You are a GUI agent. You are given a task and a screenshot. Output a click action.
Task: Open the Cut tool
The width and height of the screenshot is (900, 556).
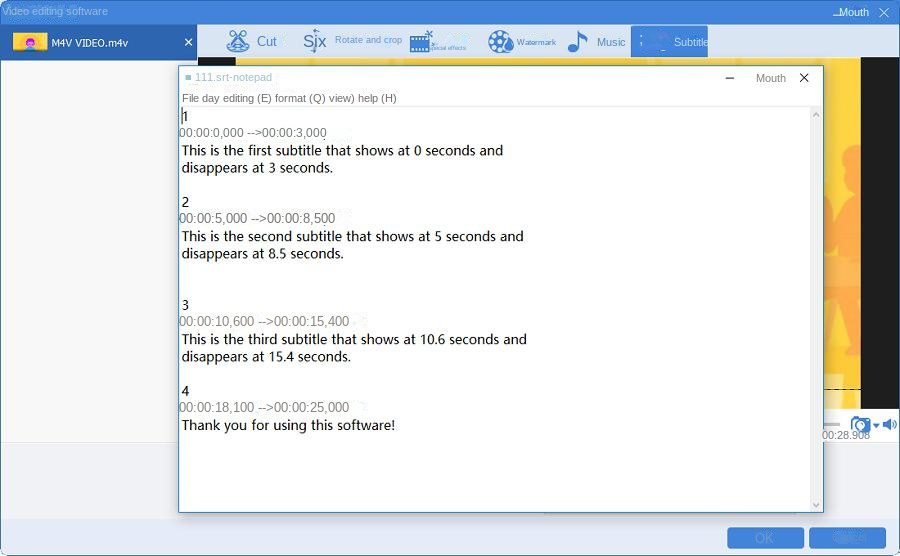252,42
